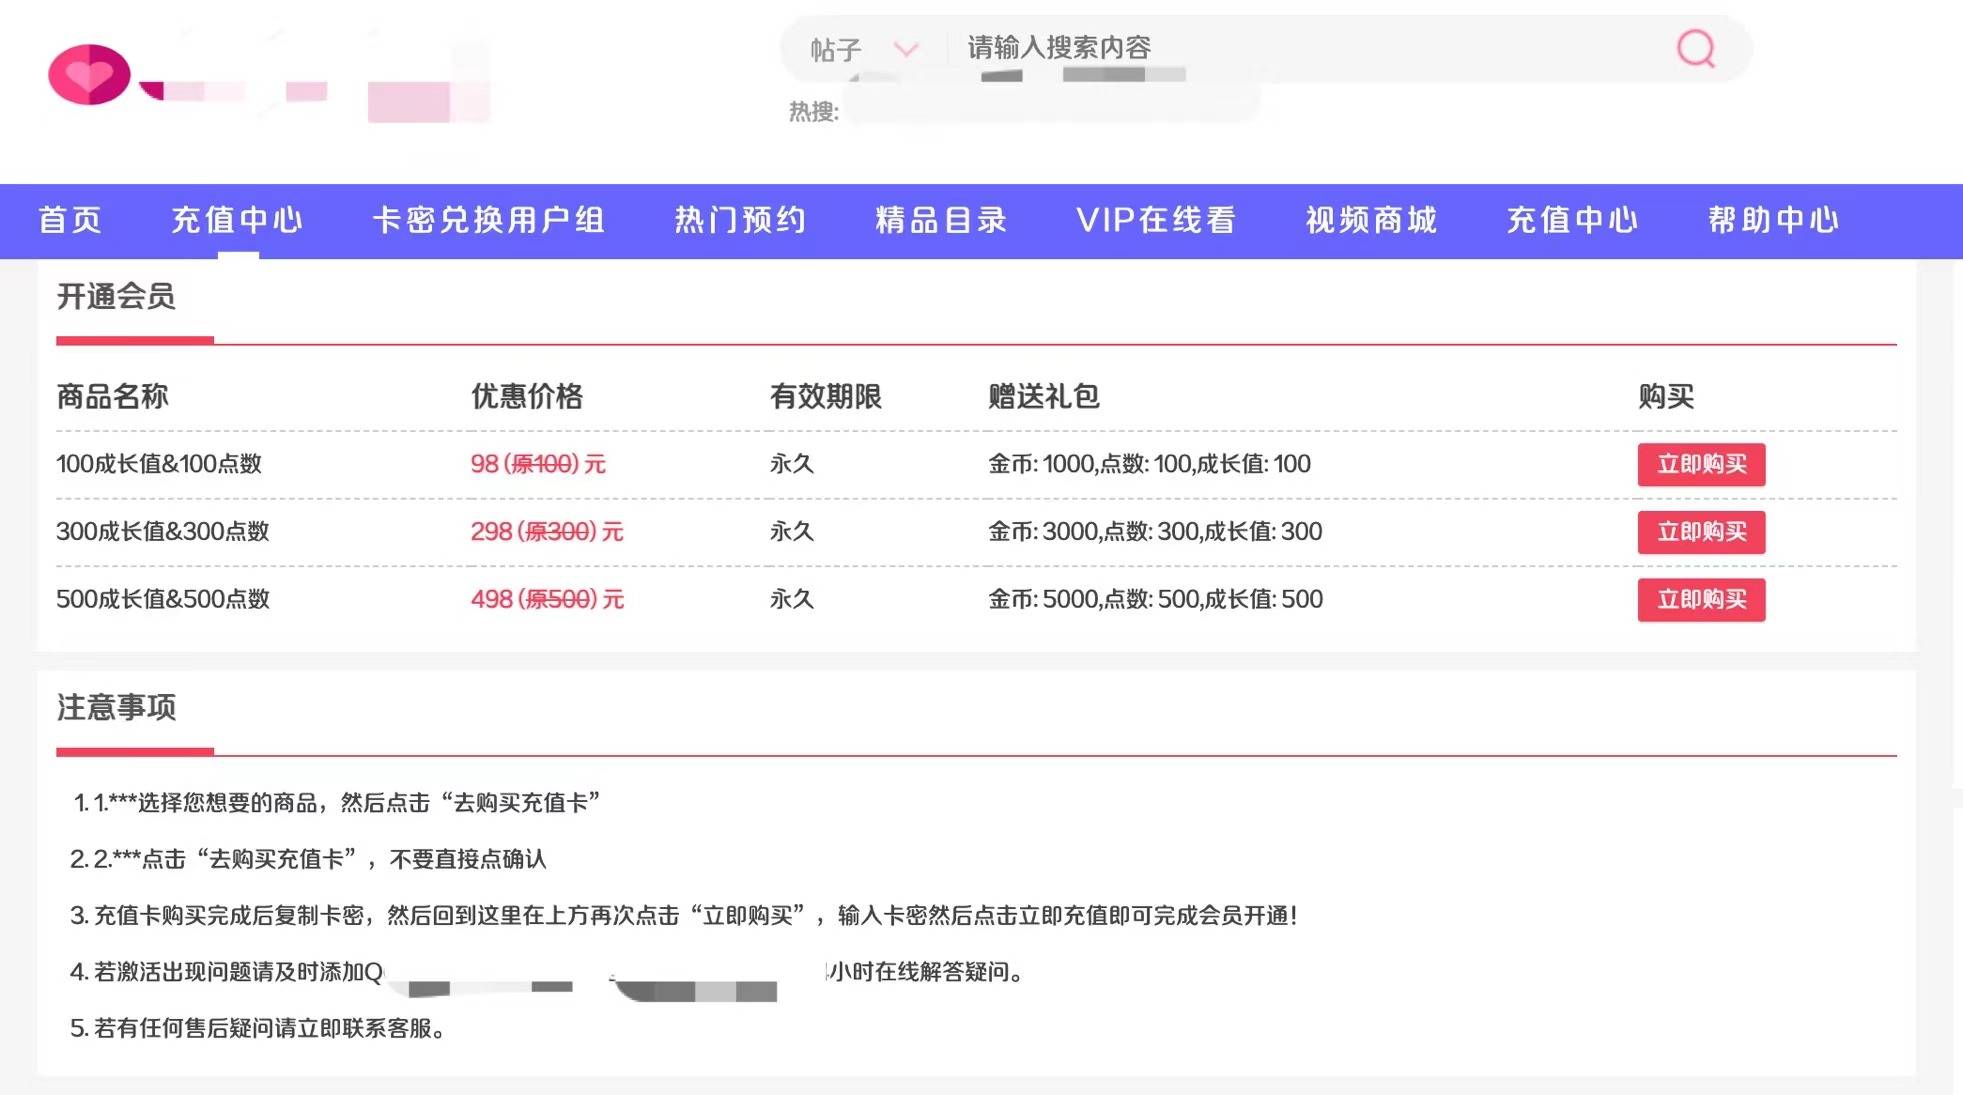This screenshot has height=1095, width=1963.
Task: Click 永久 in the 300成长值 row
Action: click(792, 531)
